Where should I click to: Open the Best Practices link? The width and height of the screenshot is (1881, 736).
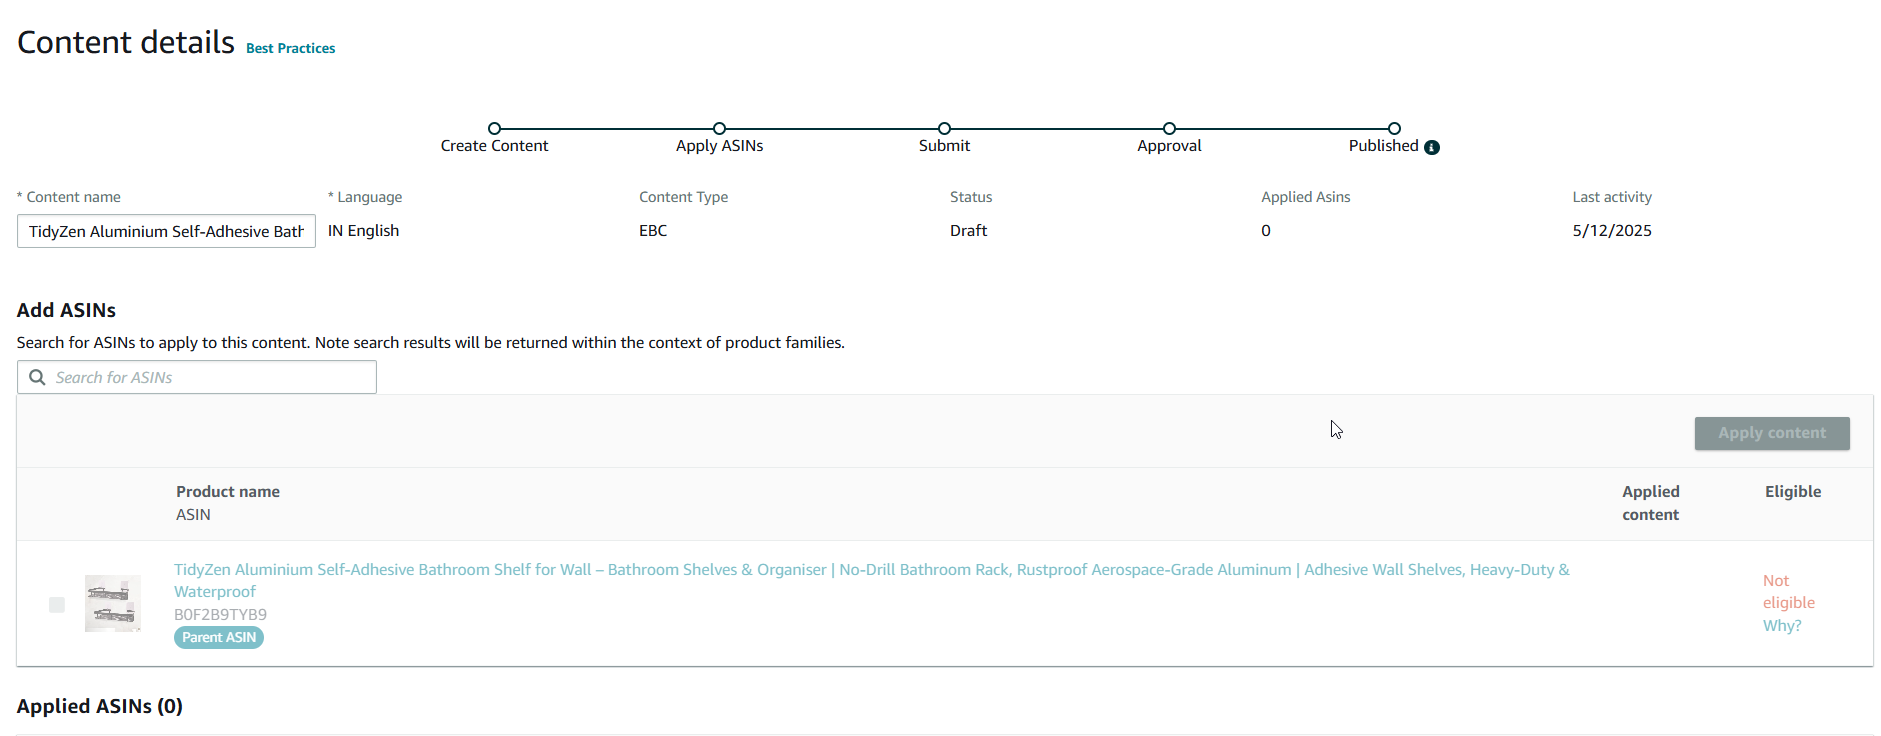click(290, 48)
